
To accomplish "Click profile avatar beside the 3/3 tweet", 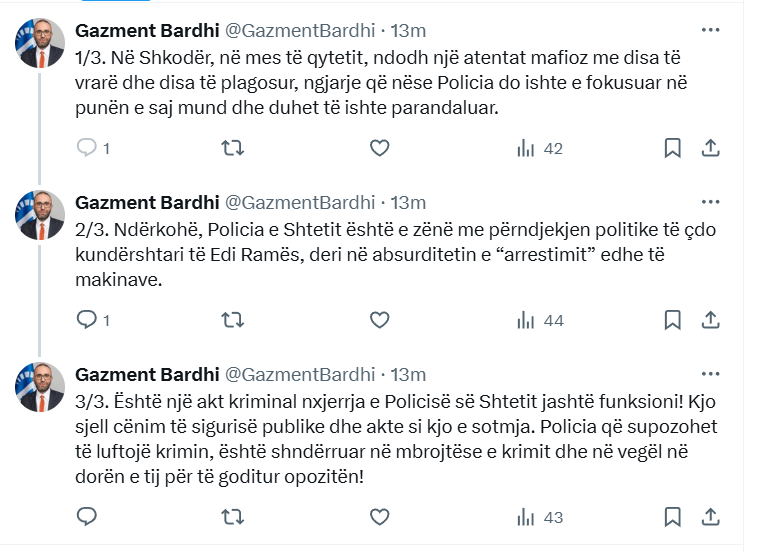I will click(40, 387).
